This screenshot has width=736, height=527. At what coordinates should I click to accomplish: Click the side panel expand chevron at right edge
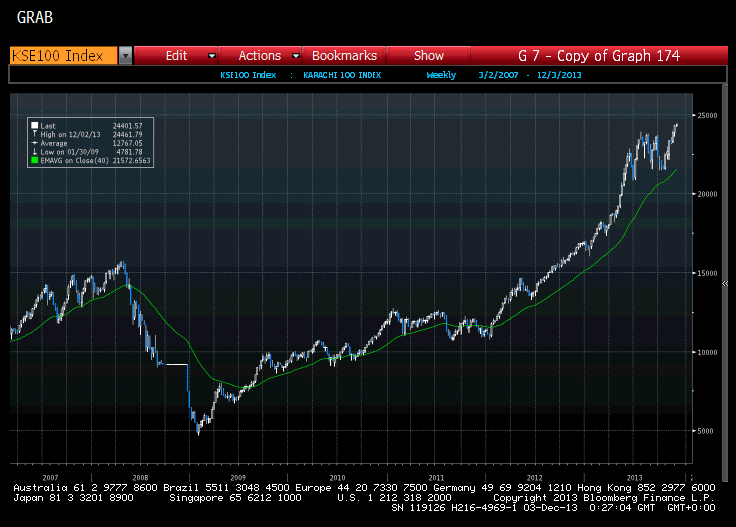pos(725,283)
